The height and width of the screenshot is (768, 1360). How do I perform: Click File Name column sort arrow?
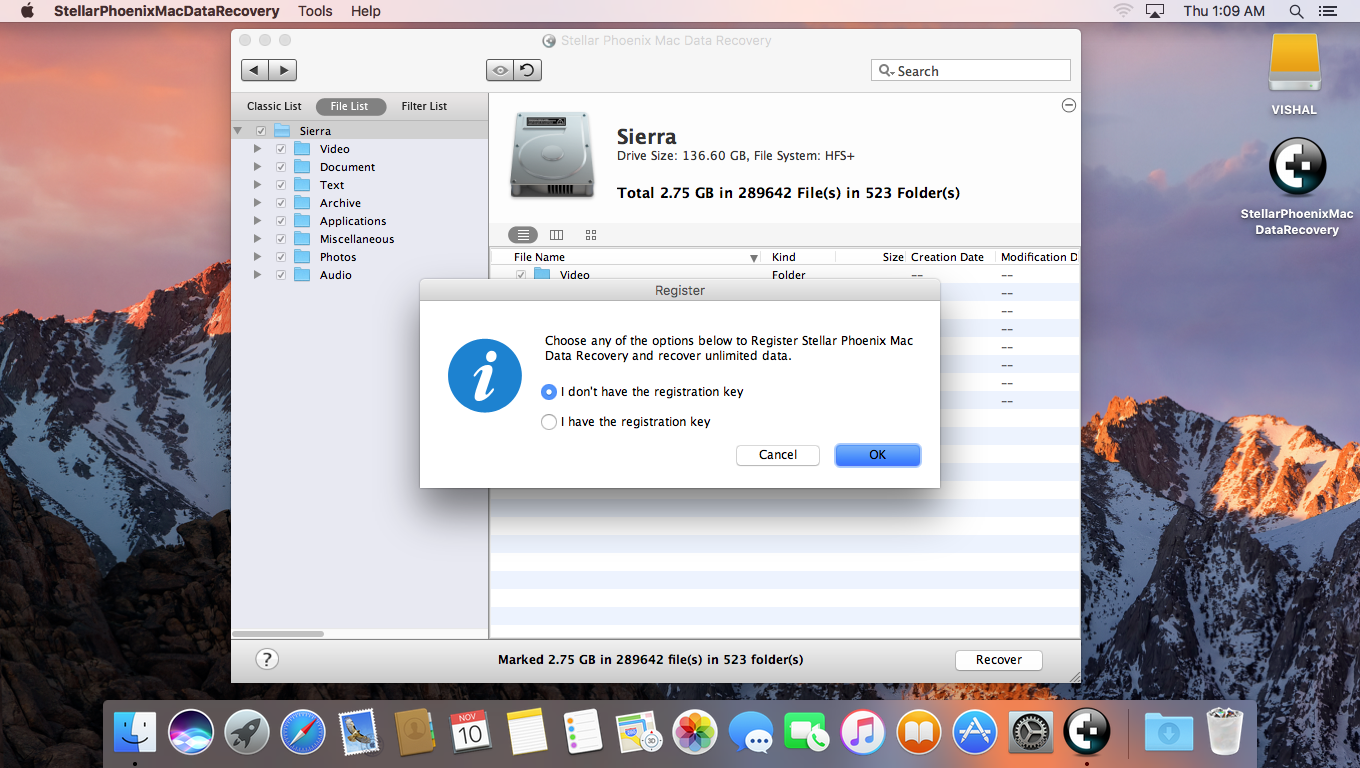(x=754, y=258)
